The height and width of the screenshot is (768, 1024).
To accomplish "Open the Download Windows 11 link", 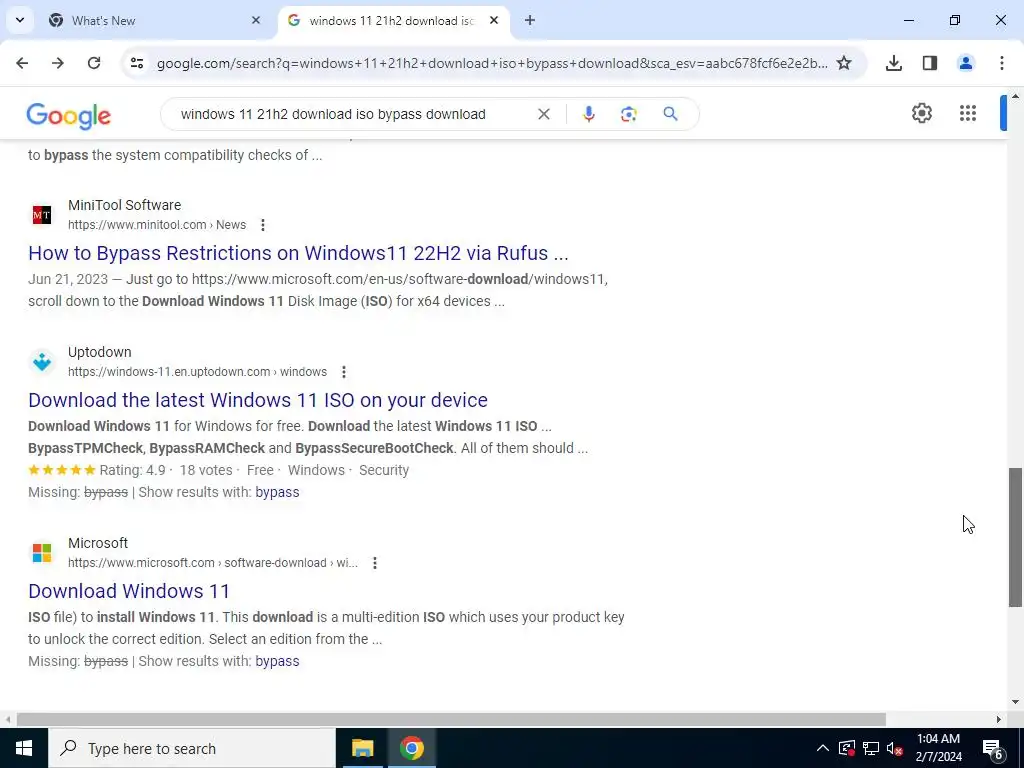I will (x=129, y=591).
